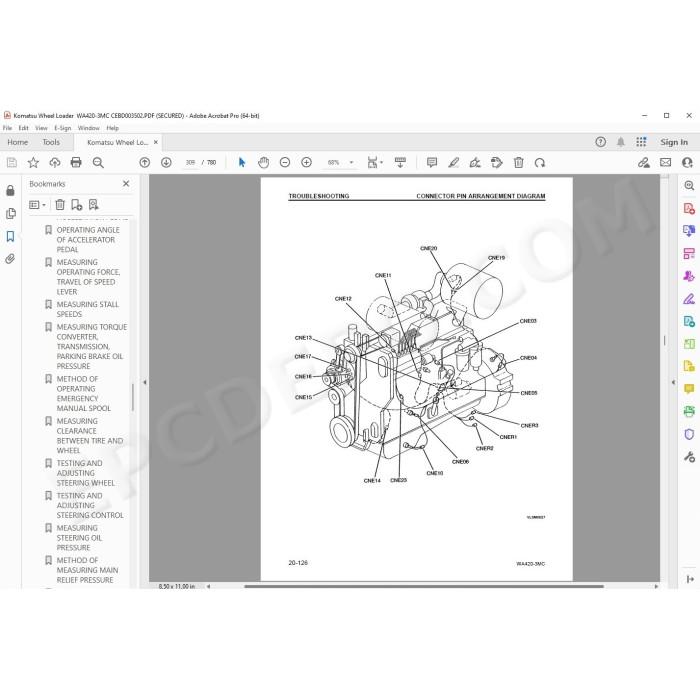This screenshot has width=700, height=700.
Task: Open MEASURING STEERING OIL PRESSURE bookmark
Action: point(79,538)
